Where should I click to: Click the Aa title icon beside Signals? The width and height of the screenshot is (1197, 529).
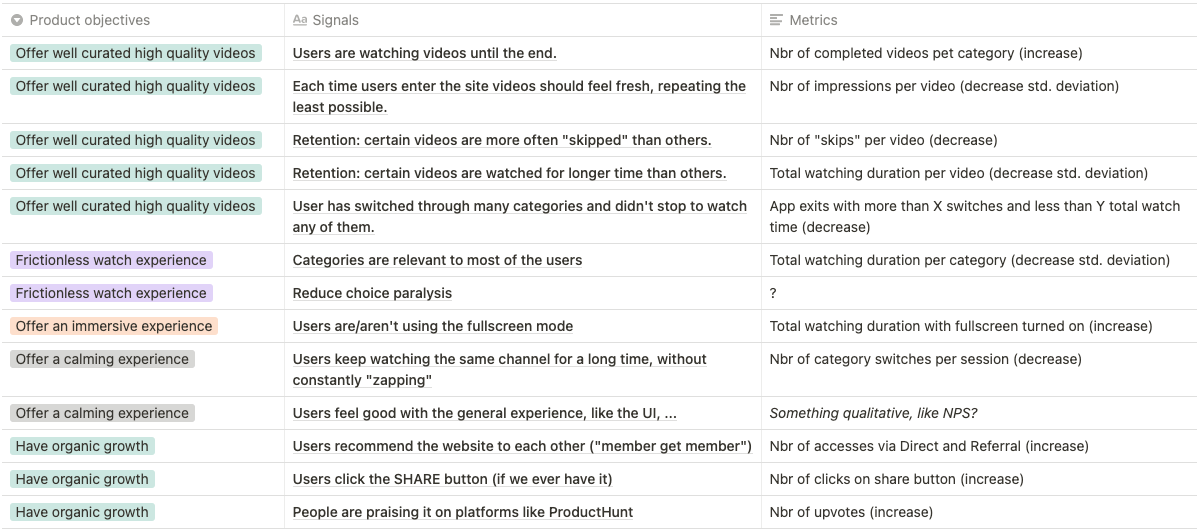300,20
